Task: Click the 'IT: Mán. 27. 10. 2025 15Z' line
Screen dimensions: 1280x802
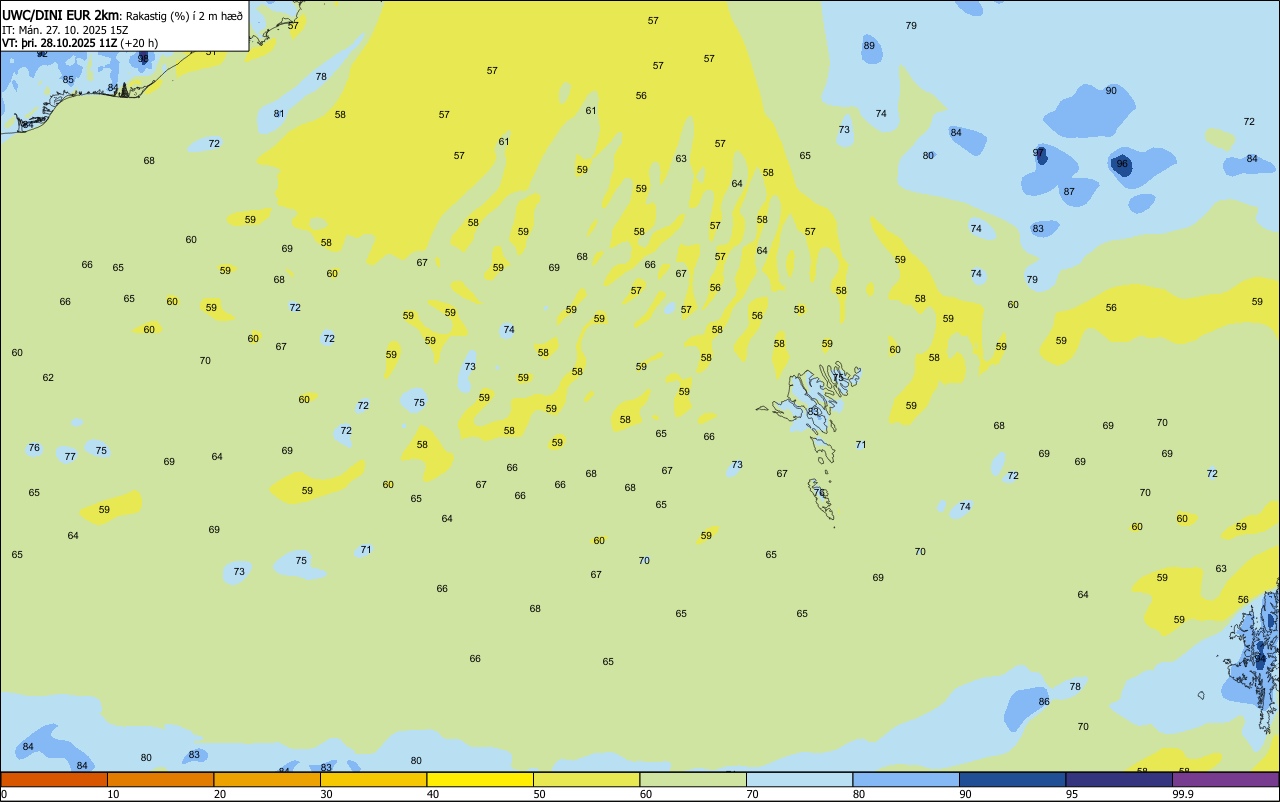Action: point(65,29)
